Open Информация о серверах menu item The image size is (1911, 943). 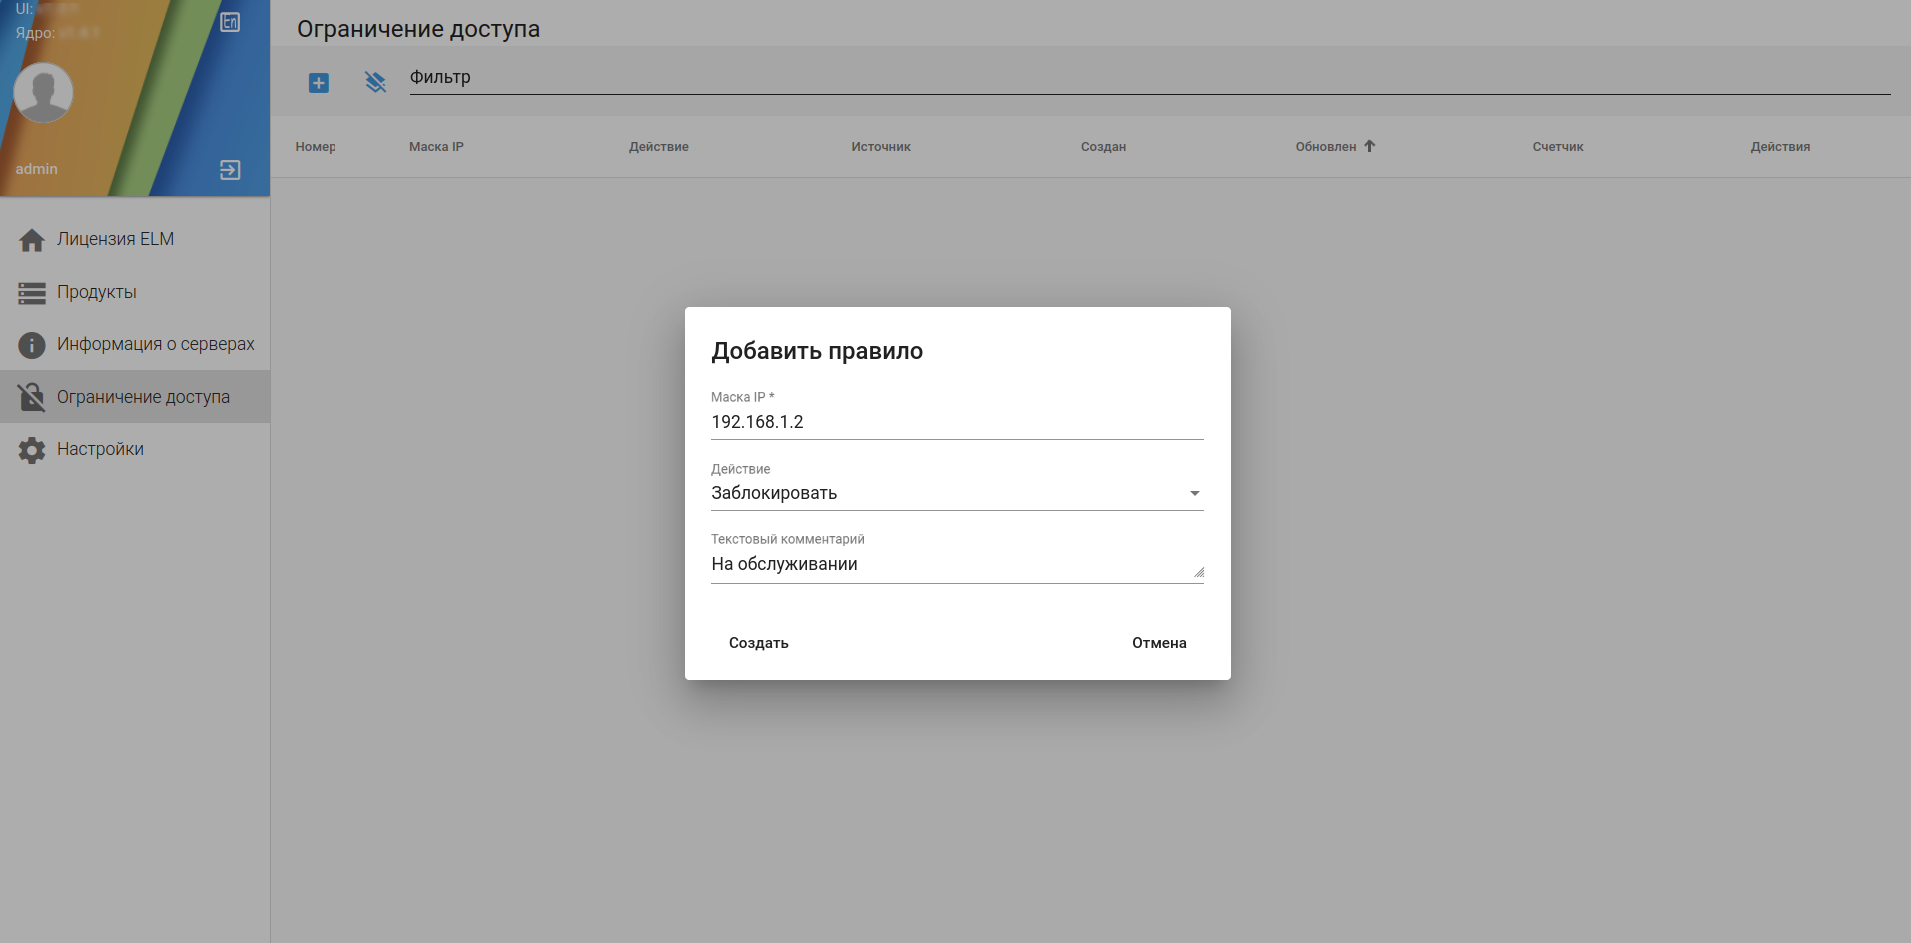coord(155,344)
